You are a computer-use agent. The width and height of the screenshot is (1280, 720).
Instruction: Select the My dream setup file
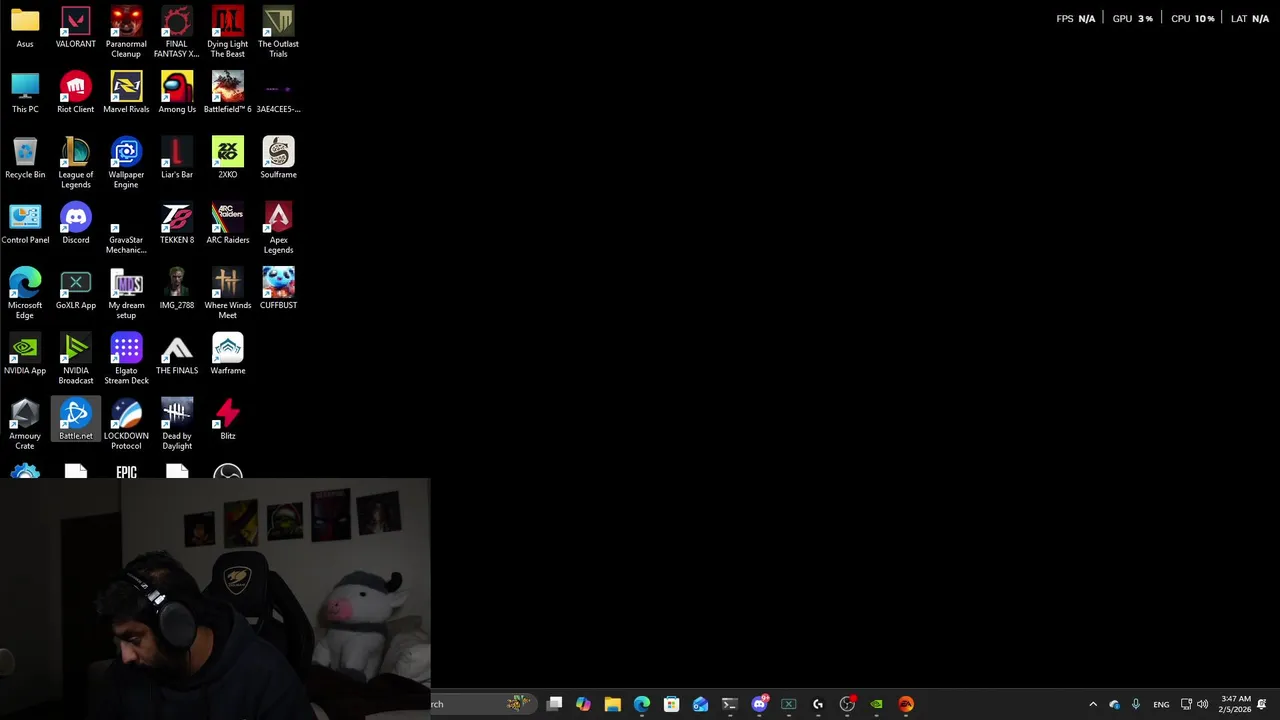[126, 294]
